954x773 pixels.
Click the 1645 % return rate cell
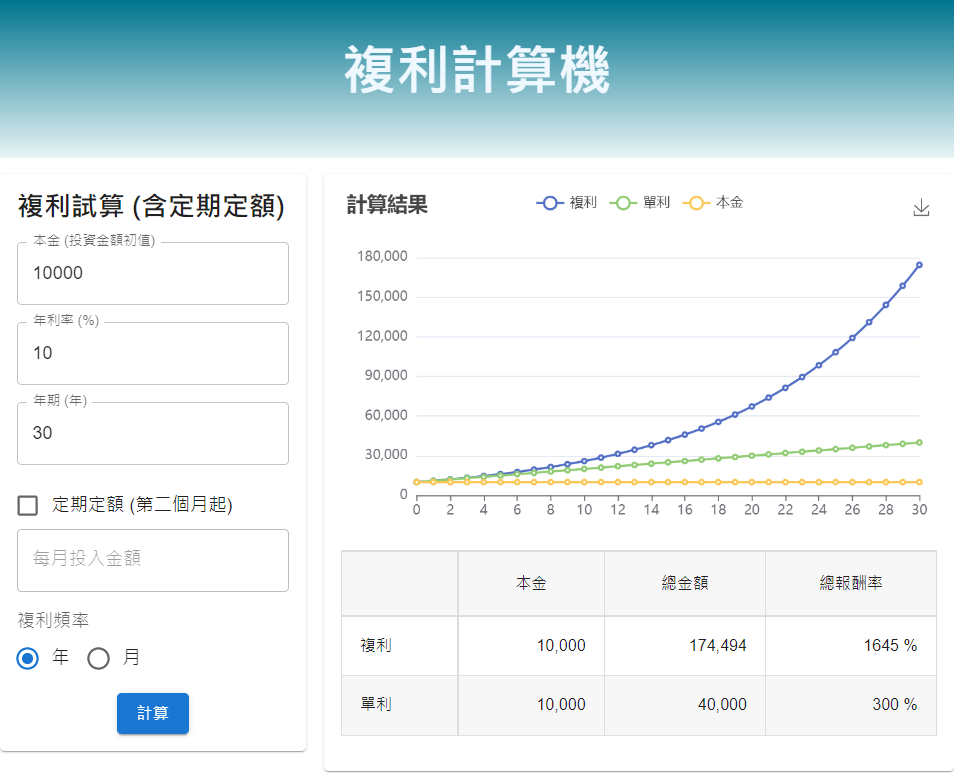click(851, 645)
